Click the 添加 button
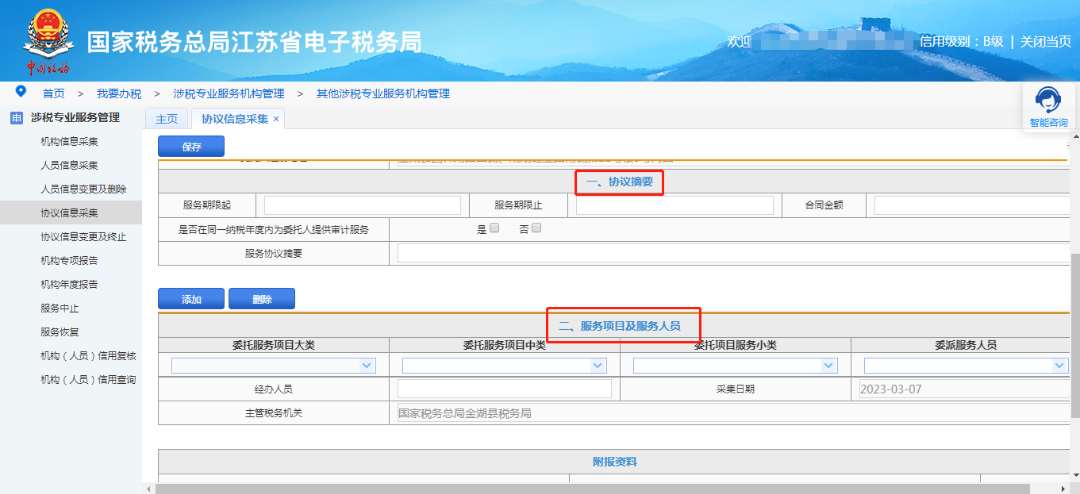Viewport: 1080px width, 494px height. tap(191, 299)
